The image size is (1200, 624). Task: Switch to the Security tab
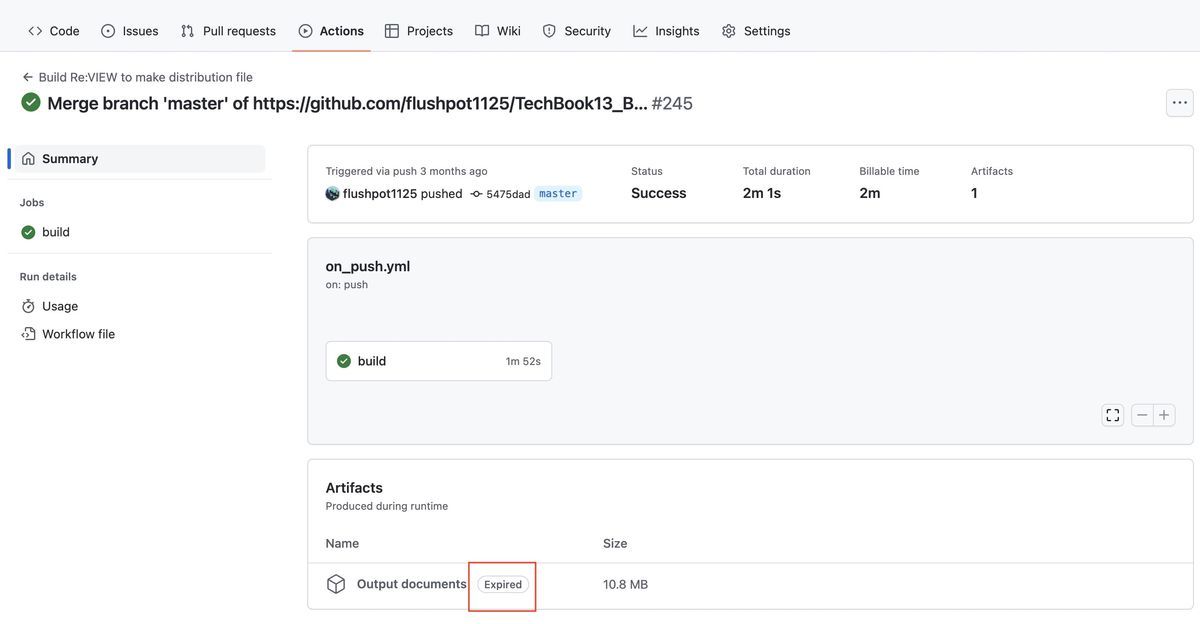click(x=577, y=31)
